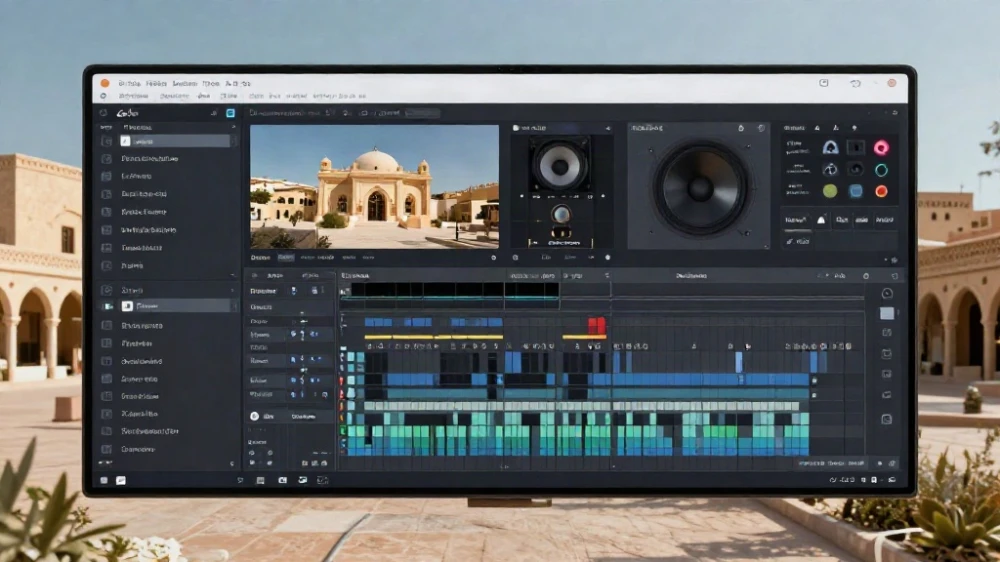Click the small speaker thumbnail in the middle panel

[x=559, y=165]
